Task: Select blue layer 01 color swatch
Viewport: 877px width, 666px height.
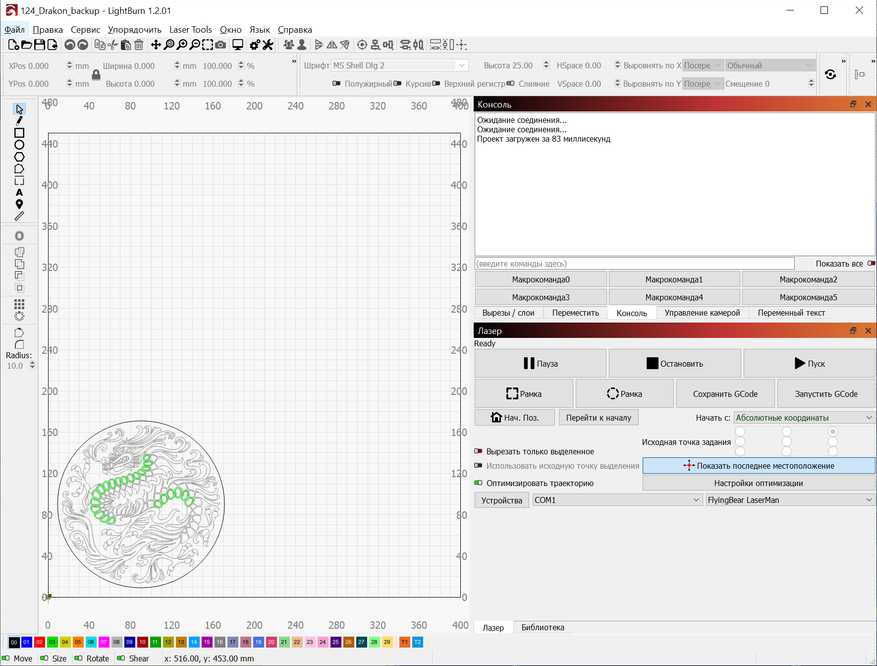Action: point(26,642)
